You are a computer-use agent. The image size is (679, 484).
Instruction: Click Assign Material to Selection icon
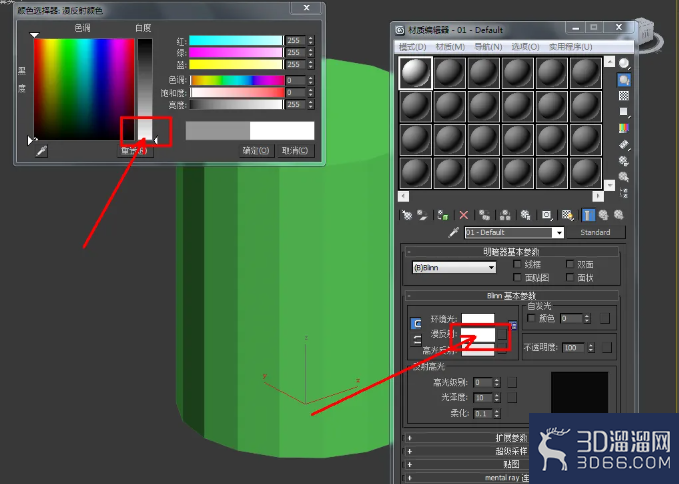(443, 215)
